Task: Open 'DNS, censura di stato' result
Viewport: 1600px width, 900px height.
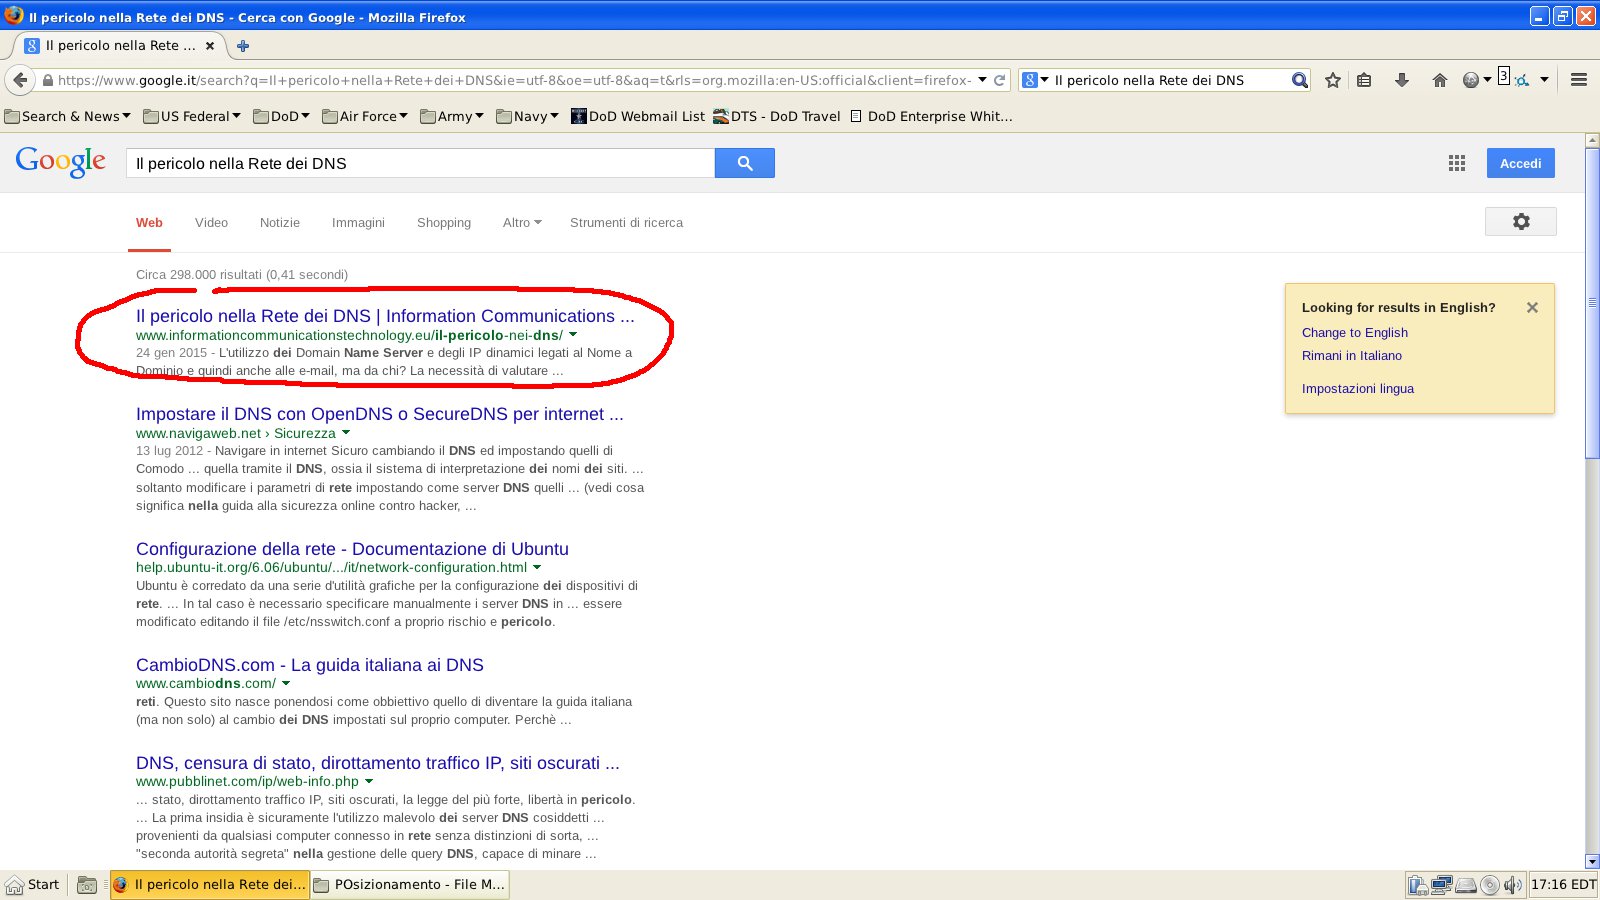Action: pyautogui.click(x=378, y=763)
